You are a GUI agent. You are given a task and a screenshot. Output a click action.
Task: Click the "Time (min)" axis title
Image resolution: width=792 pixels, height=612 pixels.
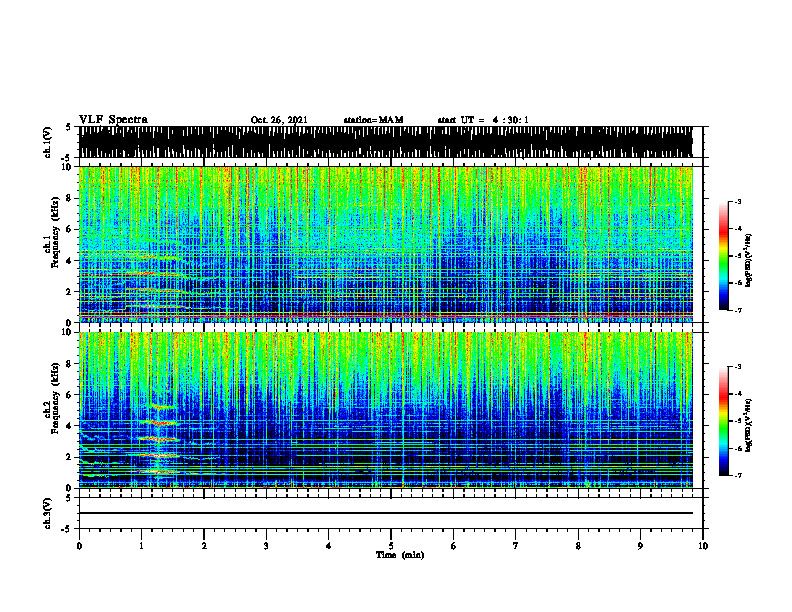pos(400,555)
